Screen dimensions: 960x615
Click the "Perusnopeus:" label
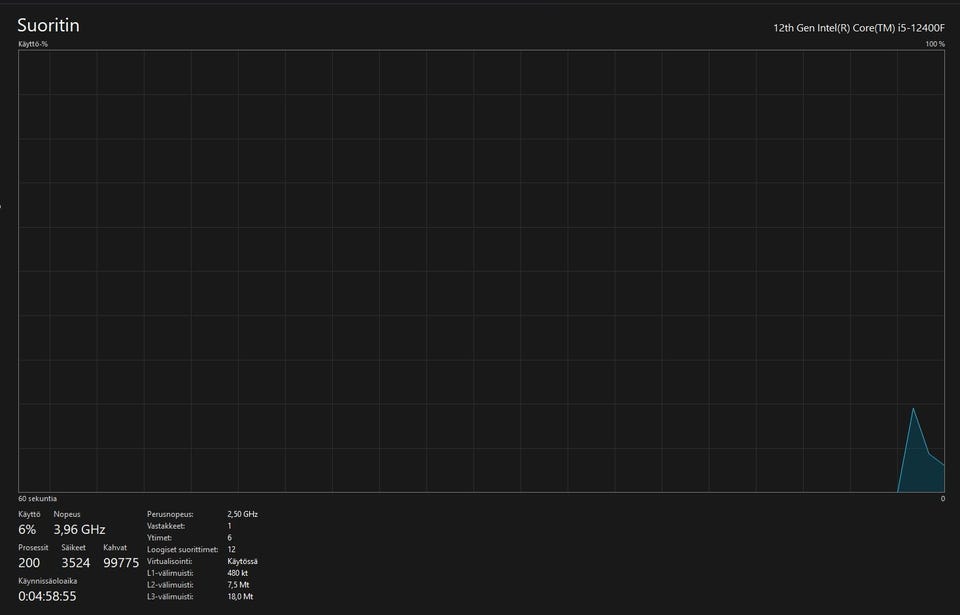click(170, 515)
